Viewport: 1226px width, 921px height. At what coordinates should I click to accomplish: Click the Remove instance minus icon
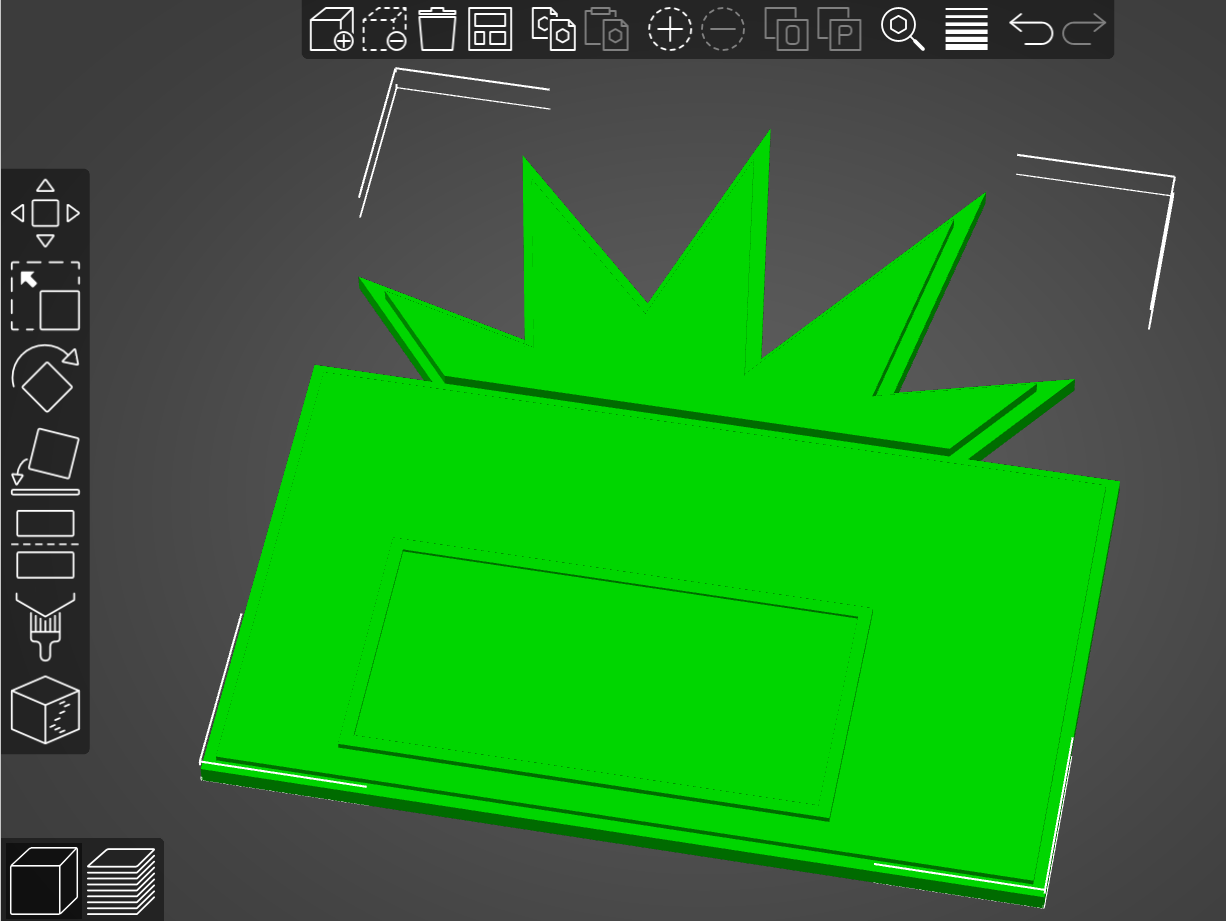coord(723,29)
